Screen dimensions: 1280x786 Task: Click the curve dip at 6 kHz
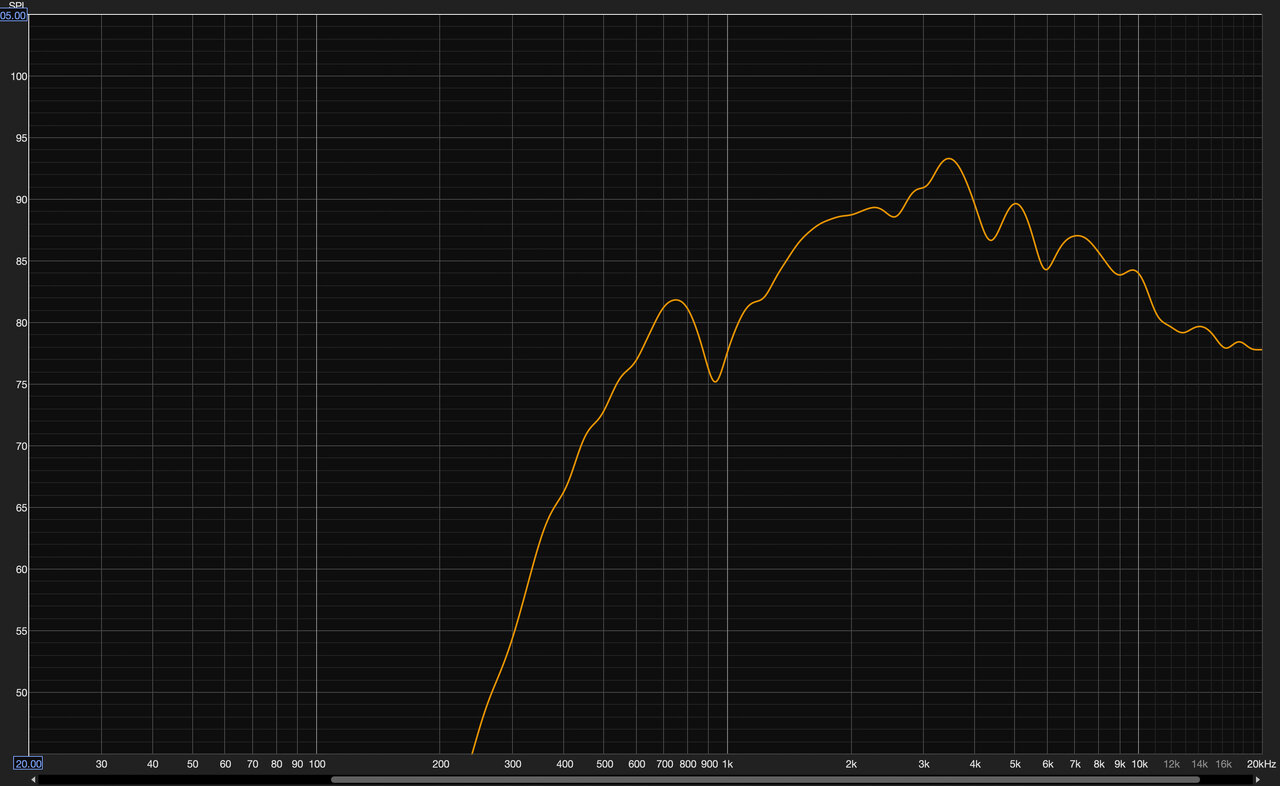1046,269
